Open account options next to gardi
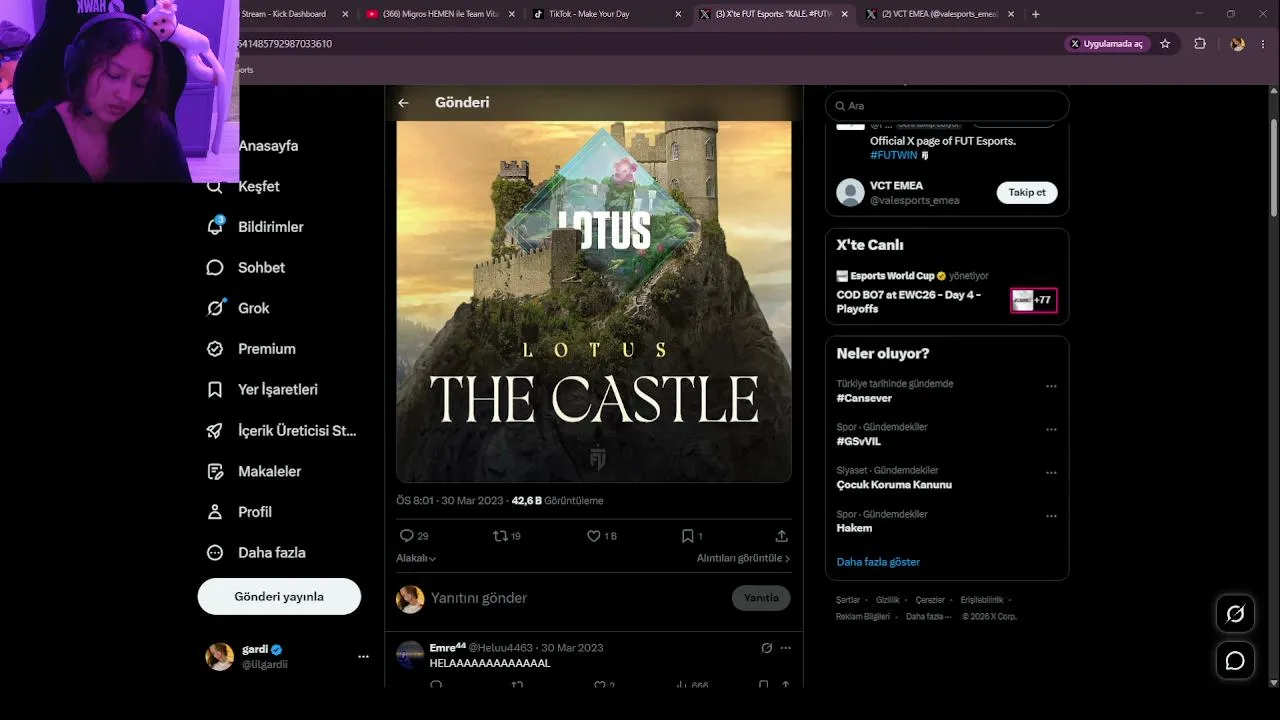This screenshot has width=1280, height=720. pos(363,657)
